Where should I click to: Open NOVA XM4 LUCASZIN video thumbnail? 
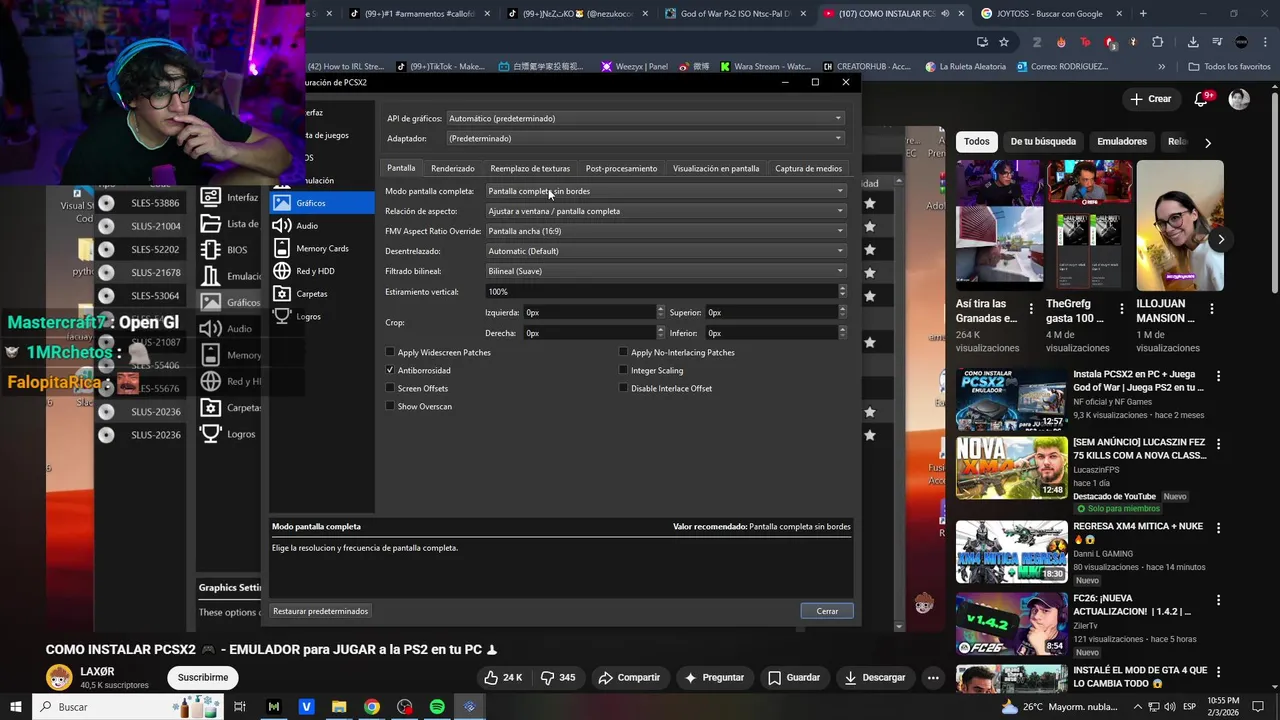1011,467
